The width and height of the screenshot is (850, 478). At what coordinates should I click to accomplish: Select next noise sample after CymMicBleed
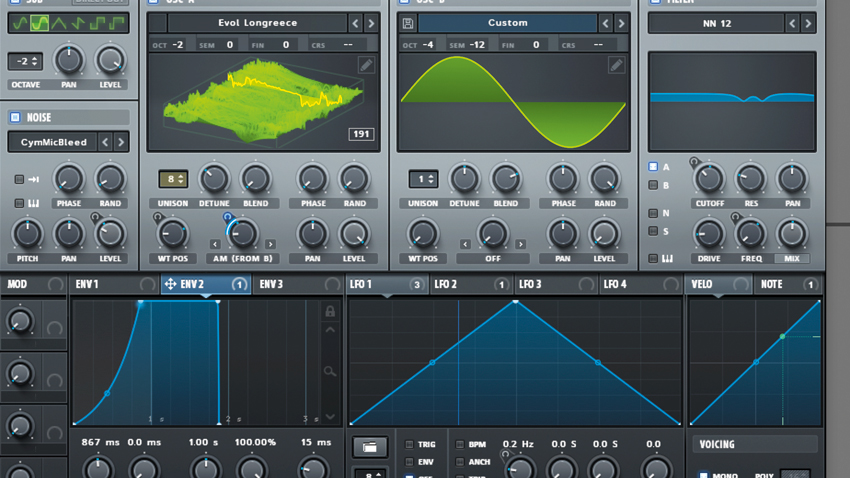121,142
